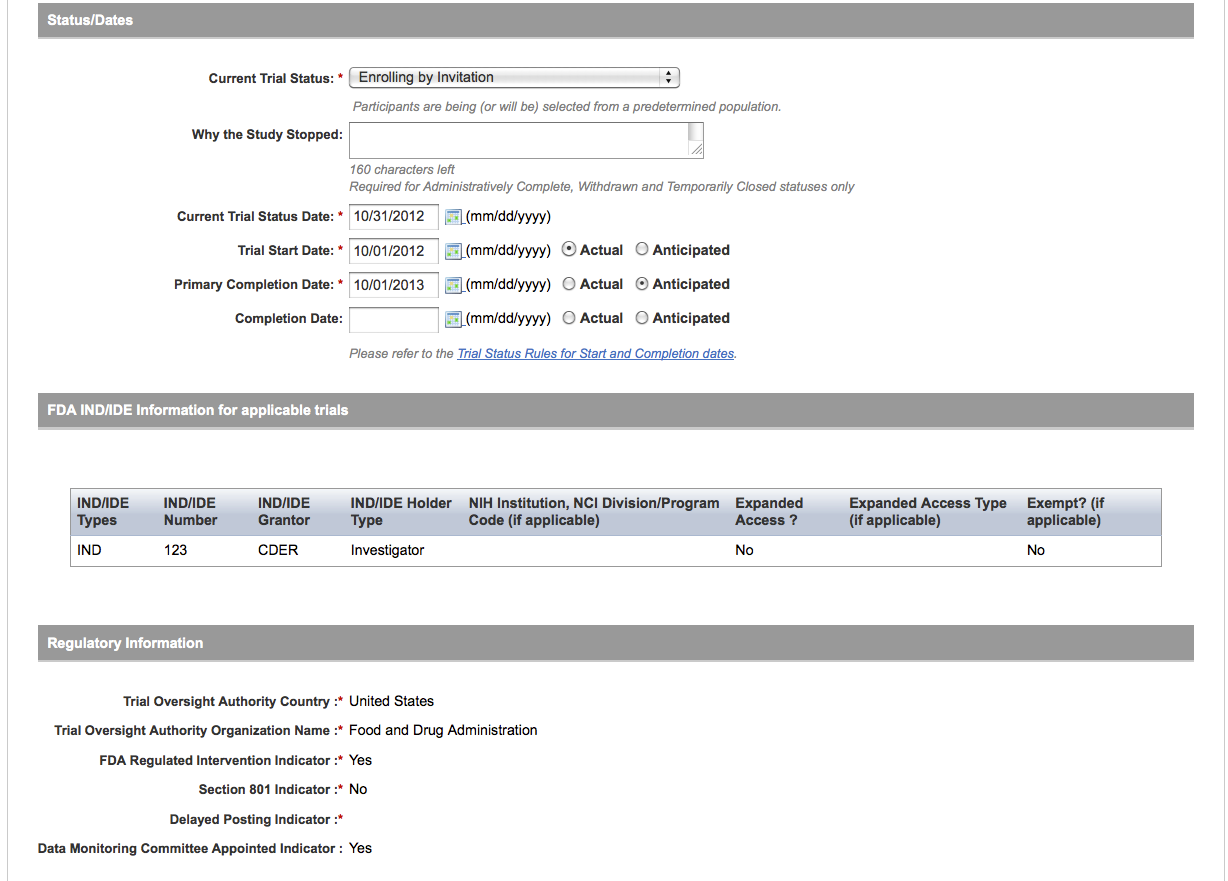1228x881 pixels.
Task: Open calendar picker for Trial Start Date
Action: 453,251
